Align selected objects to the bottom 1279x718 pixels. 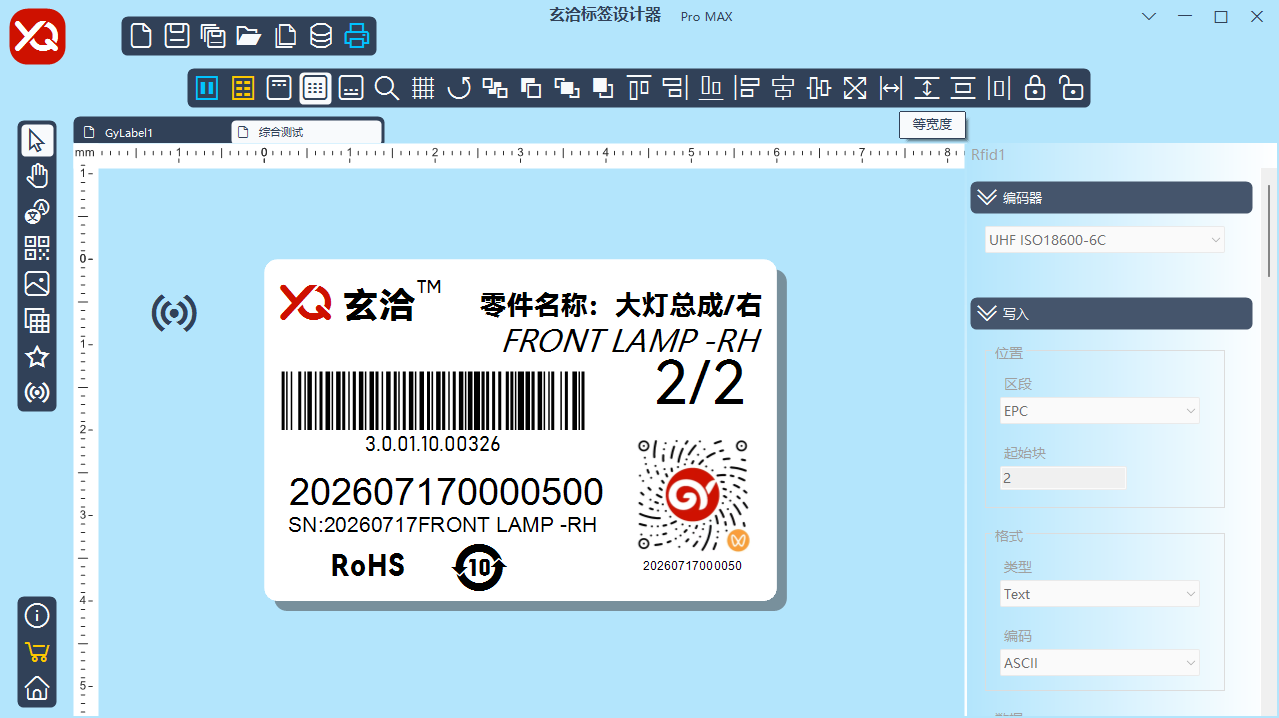711,88
